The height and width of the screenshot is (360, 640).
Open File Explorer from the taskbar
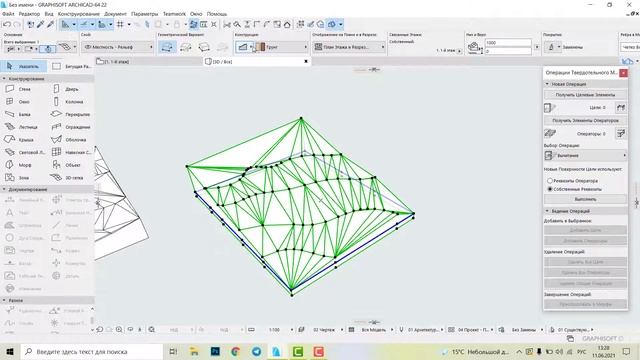coord(194,351)
